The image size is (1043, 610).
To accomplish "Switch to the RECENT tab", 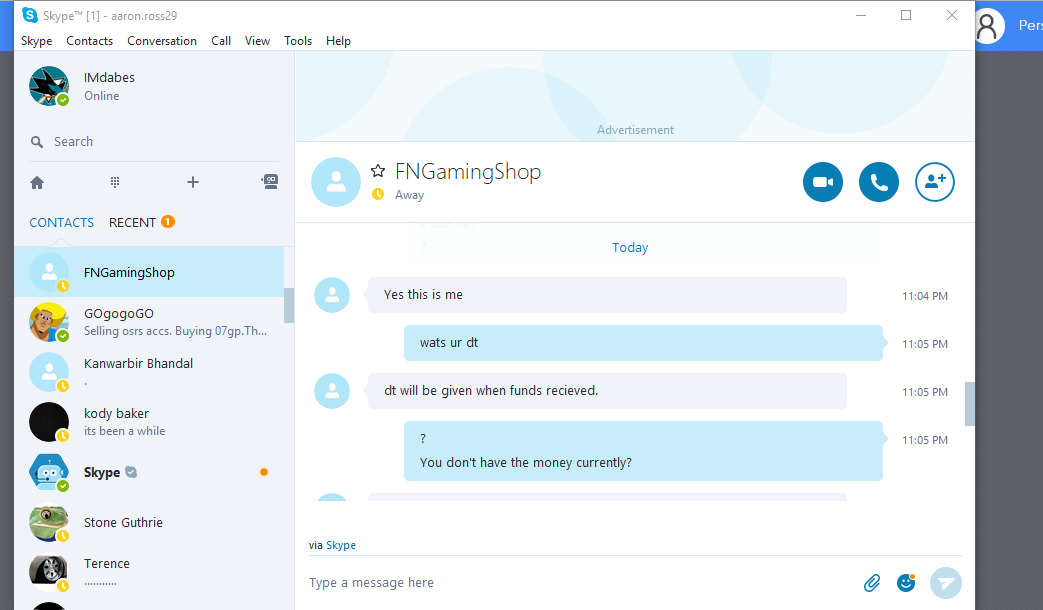I will pos(132,222).
